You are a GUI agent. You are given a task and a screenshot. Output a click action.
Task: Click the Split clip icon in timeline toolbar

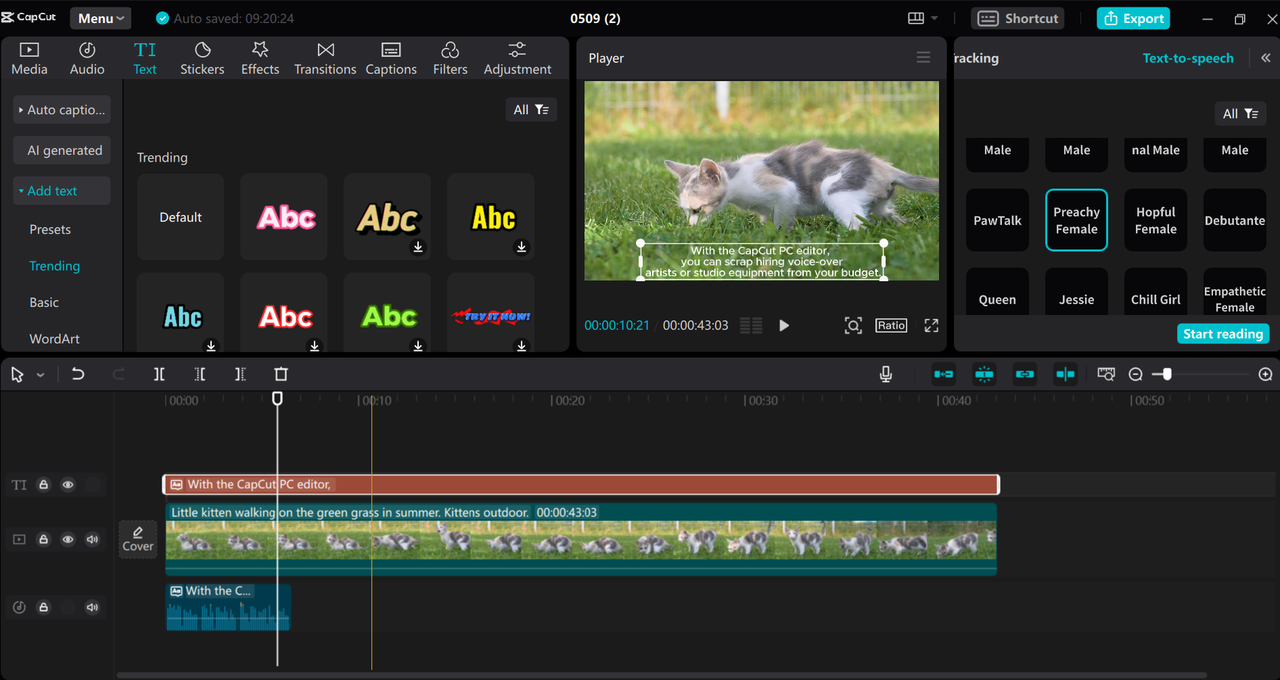pyautogui.click(x=159, y=374)
